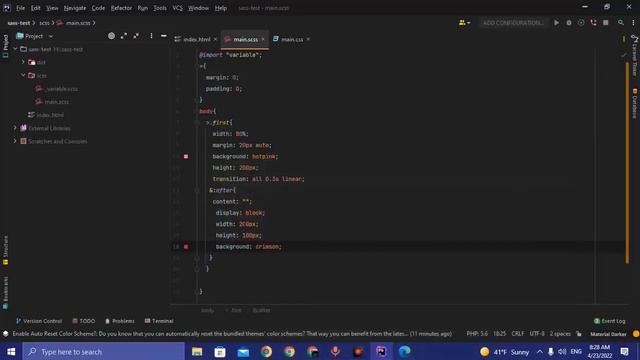Click the editor vertical scrollbar
640x360 pixels.
click(x=627, y=162)
